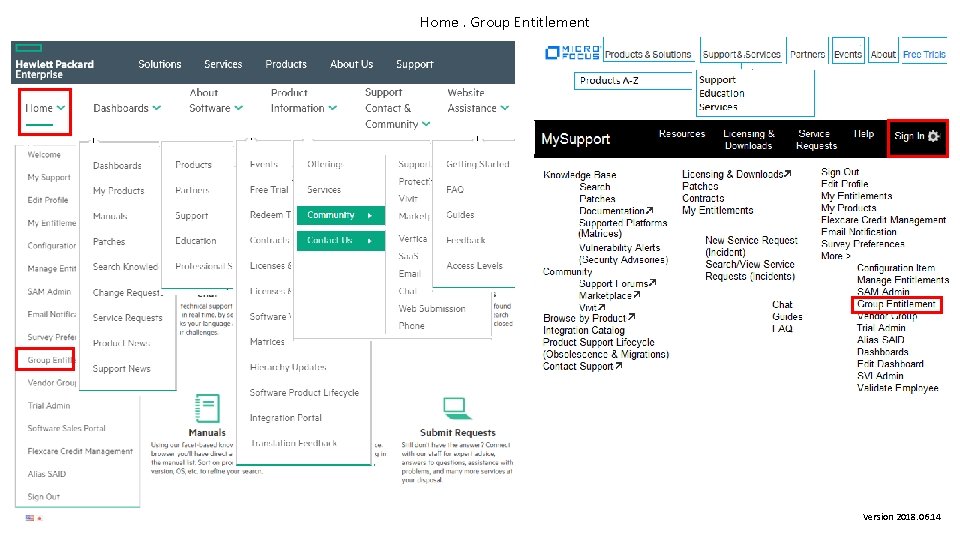Click Contact Support link
Screen dimensions: 960x540
click(x=578, y=367)
